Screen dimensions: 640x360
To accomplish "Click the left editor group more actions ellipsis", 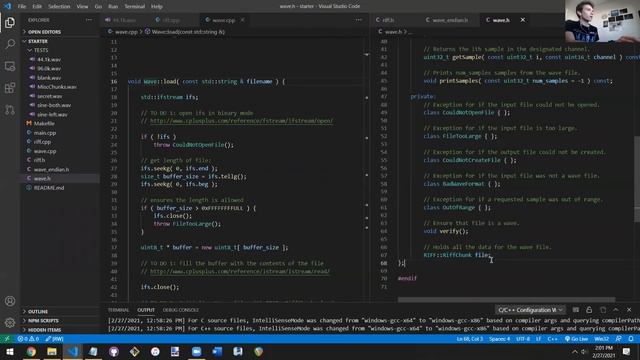I will click(358, 20).
